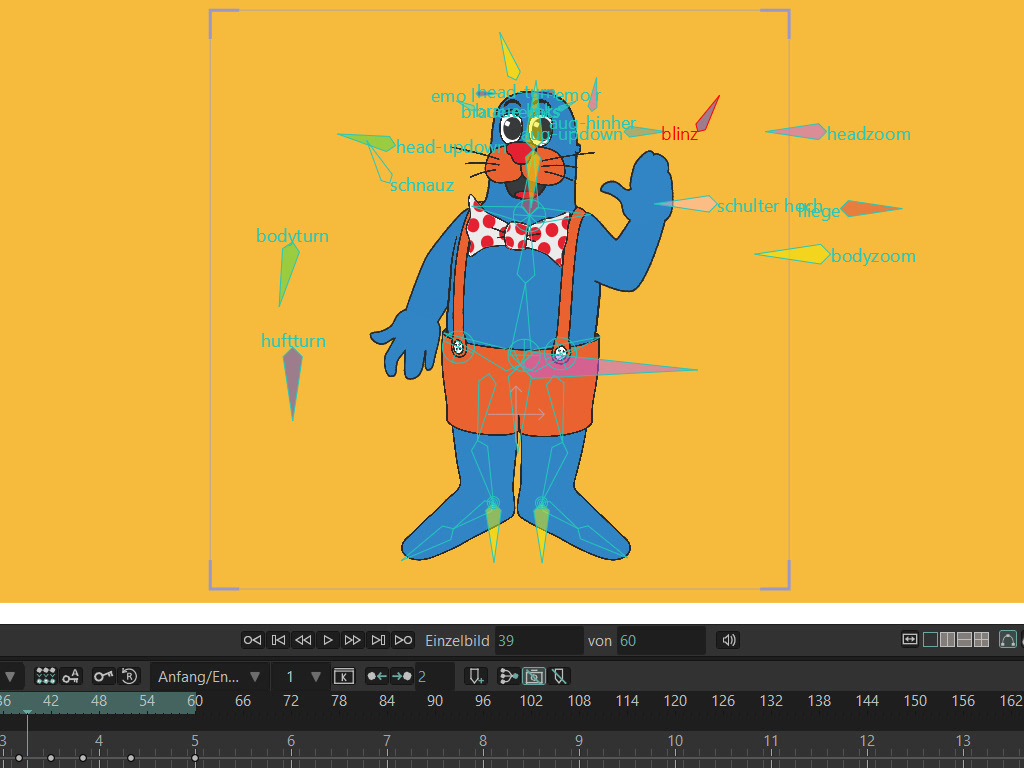The height and width of the screenshot is (768, 1024).
Task: Click the fit-width double-arrow icon
Action: point(910,639)
